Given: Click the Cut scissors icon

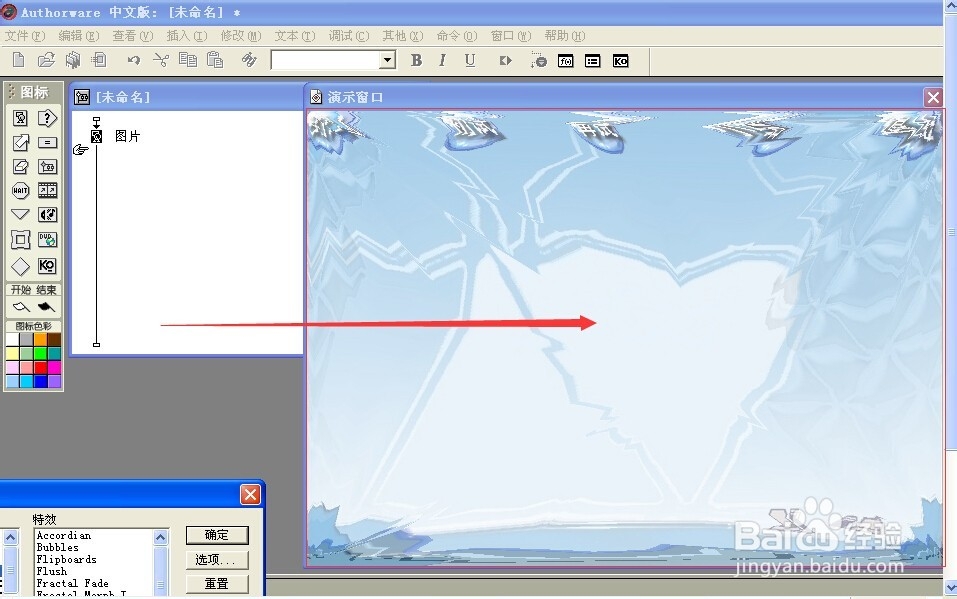Looking at the screenshot, I should coord(161,60).
